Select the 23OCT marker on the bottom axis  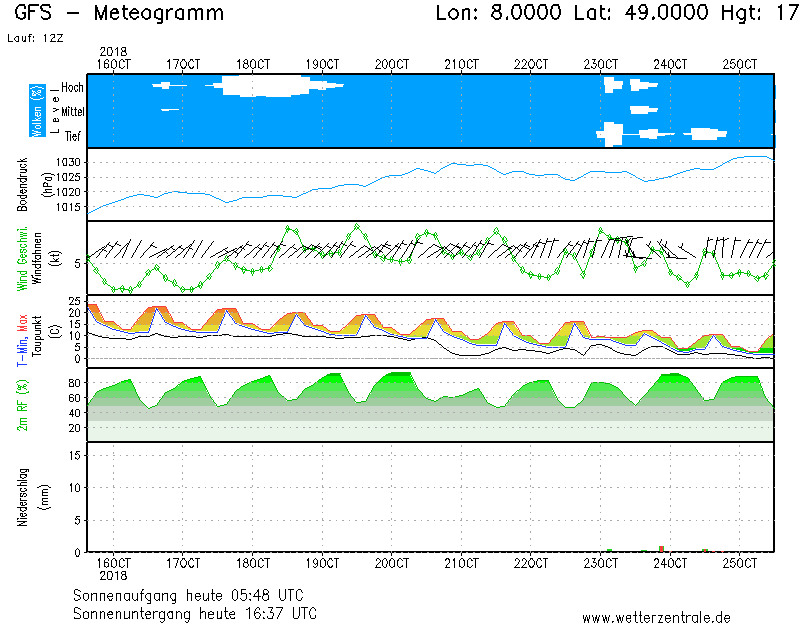coord(601,564)
